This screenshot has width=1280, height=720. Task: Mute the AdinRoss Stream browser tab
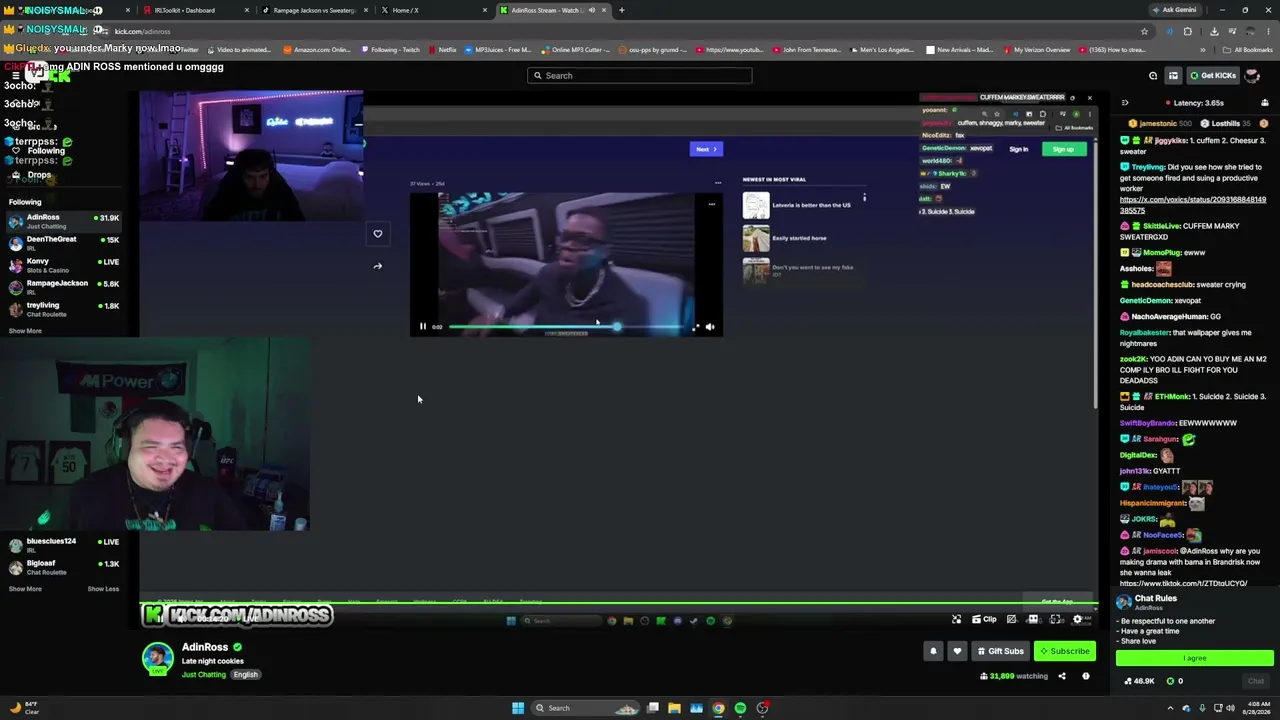point(592,10)
